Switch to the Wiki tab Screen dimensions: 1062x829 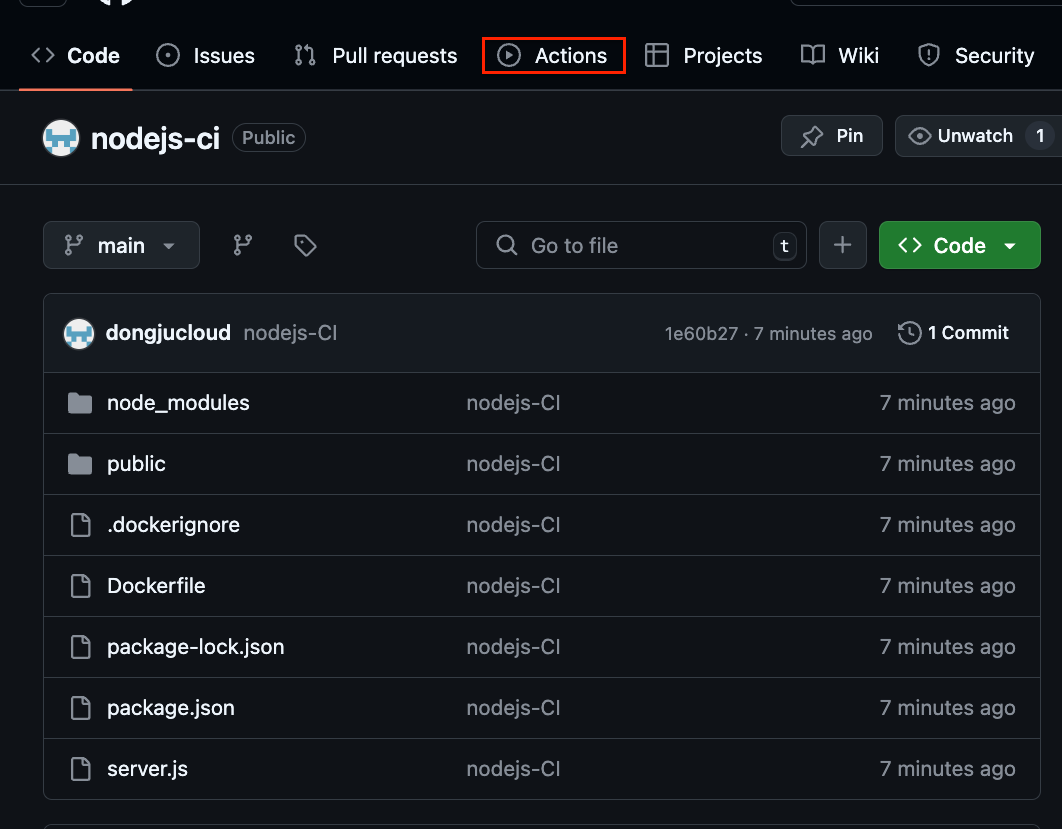point(839,56)
